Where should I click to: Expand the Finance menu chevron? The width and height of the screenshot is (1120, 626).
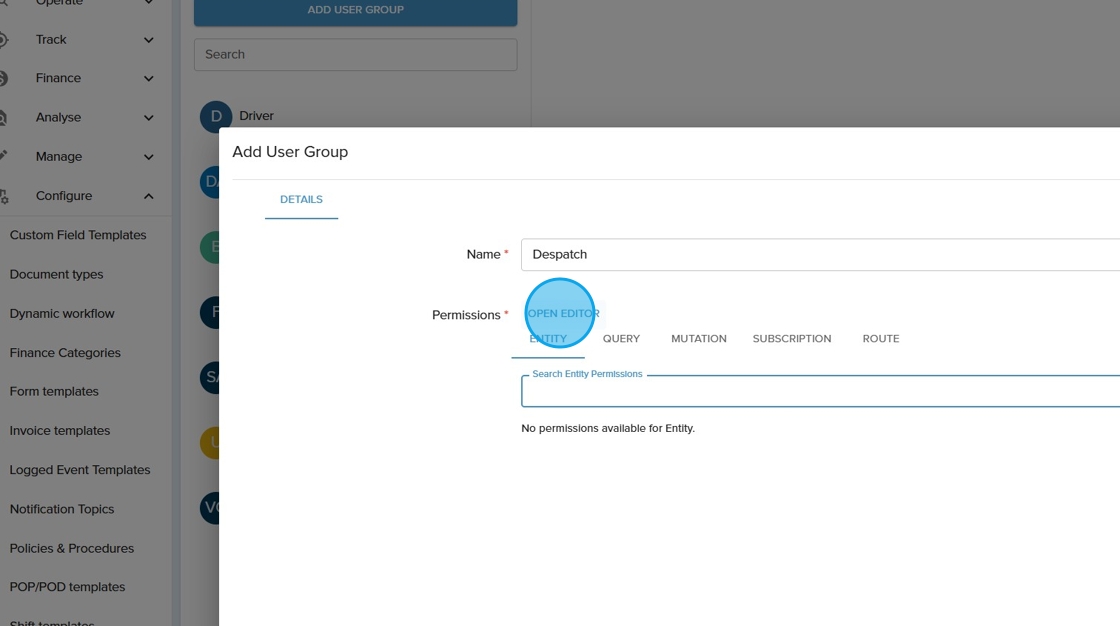(x=149, y=78)
